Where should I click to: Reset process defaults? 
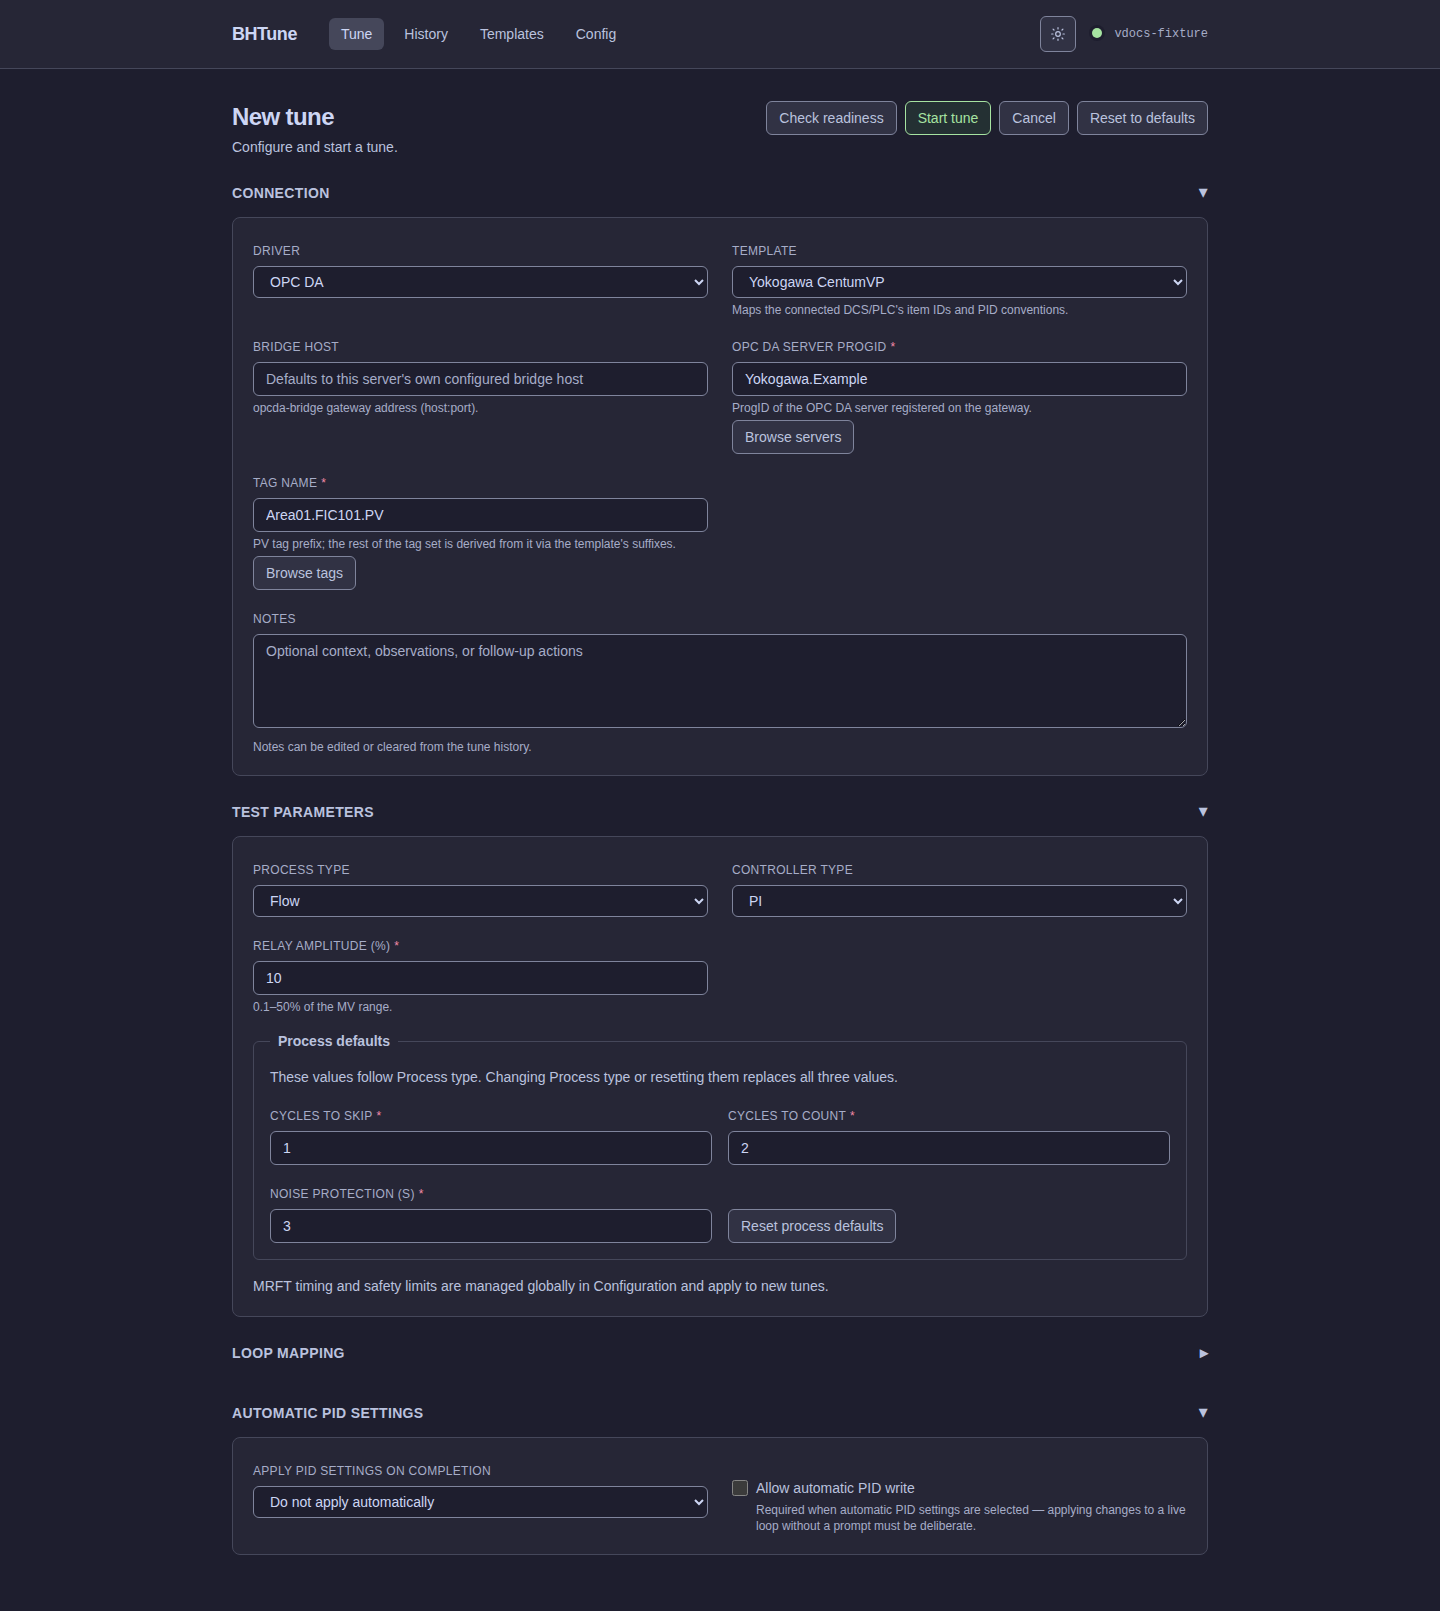[812, 1226]
